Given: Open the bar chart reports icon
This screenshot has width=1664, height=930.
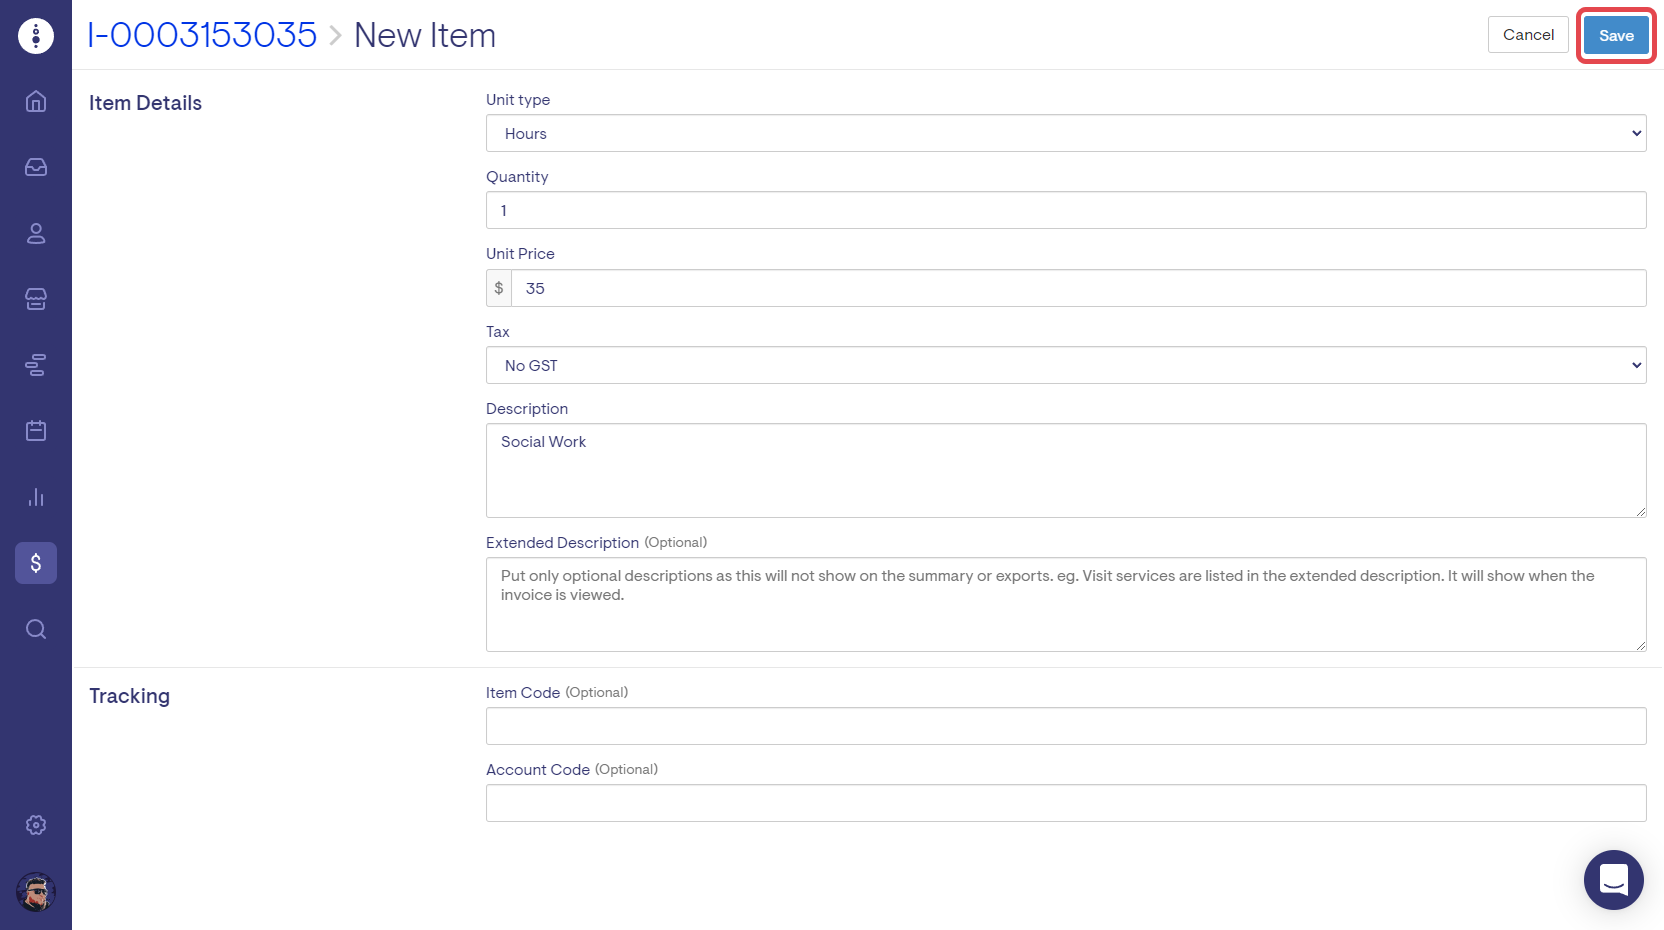Looking at the screenshot, I should (x=36, y=497).
